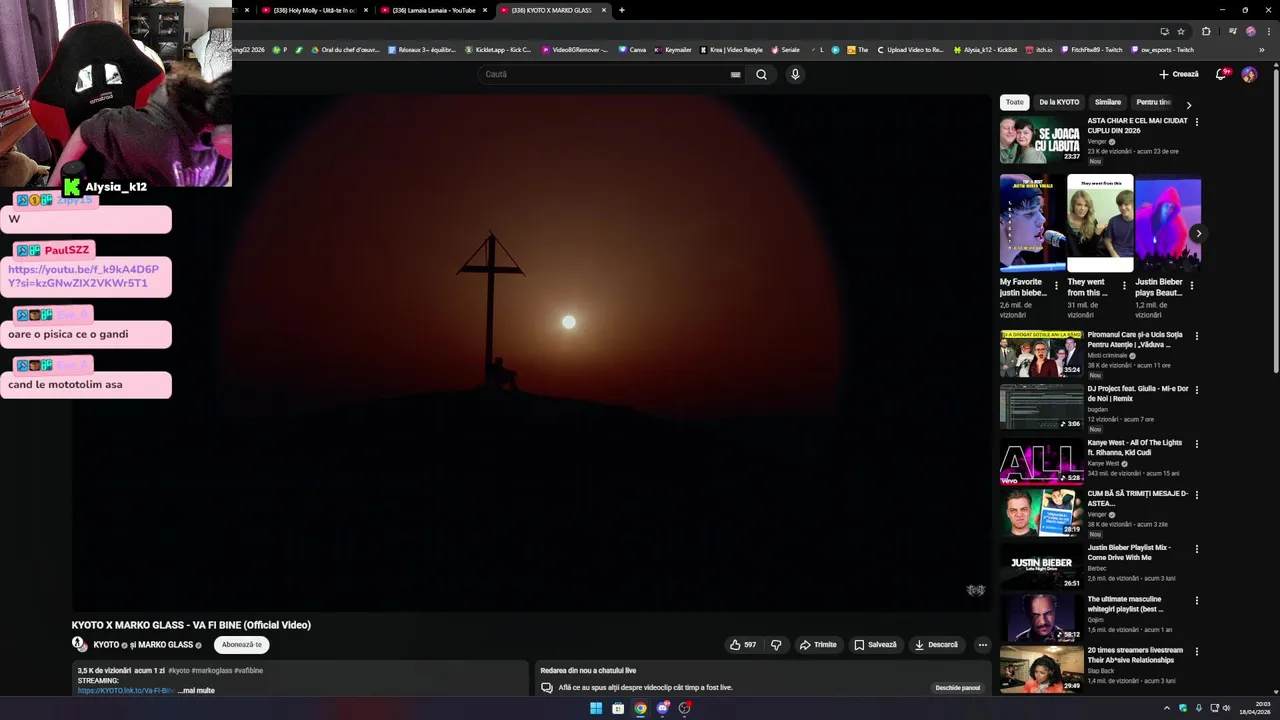Click the KYOTO channel avatar

coord(79,644)
